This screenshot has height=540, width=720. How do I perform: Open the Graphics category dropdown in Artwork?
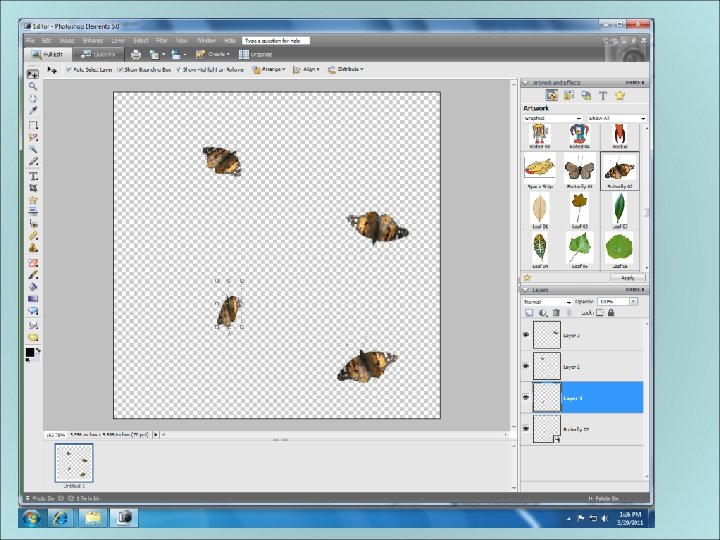point(553,118)
